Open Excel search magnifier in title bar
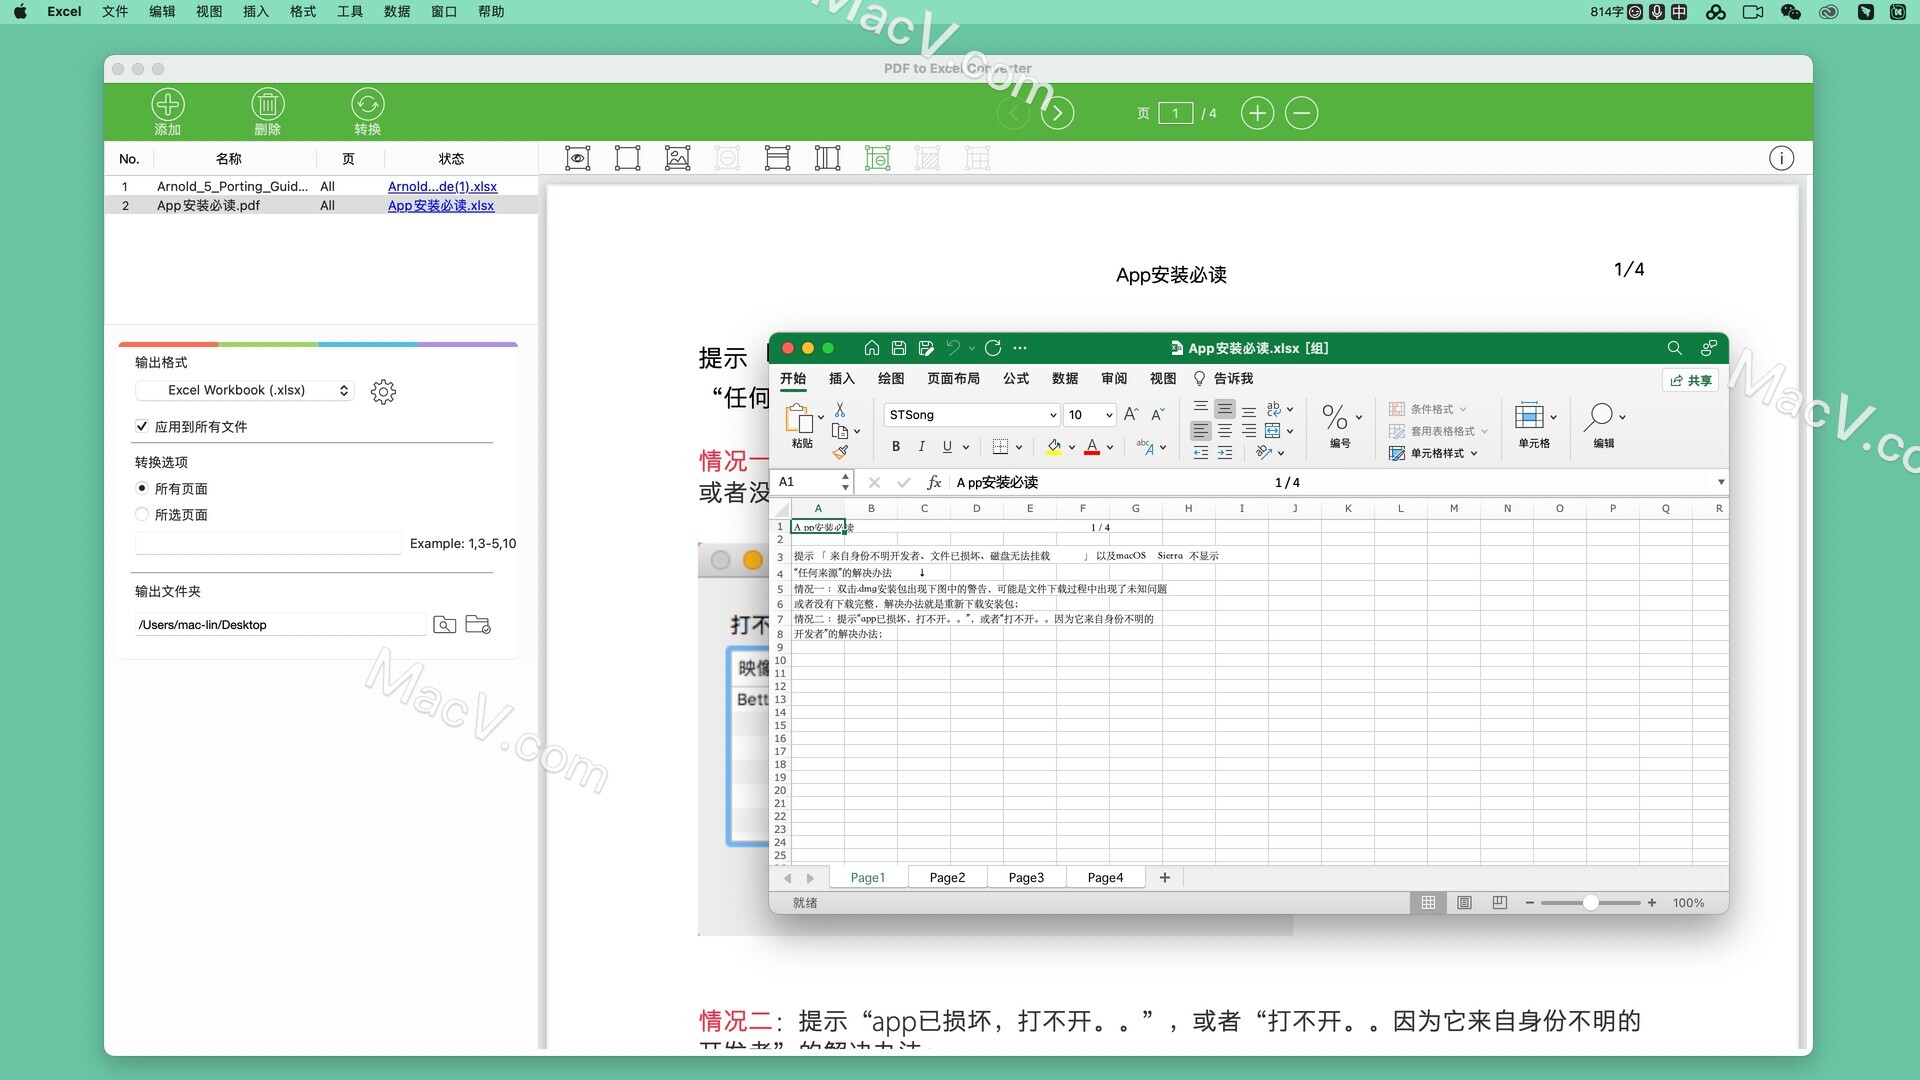Image resolution: width=1920 pixels, height=1080 pixels. pos(1674,348)
